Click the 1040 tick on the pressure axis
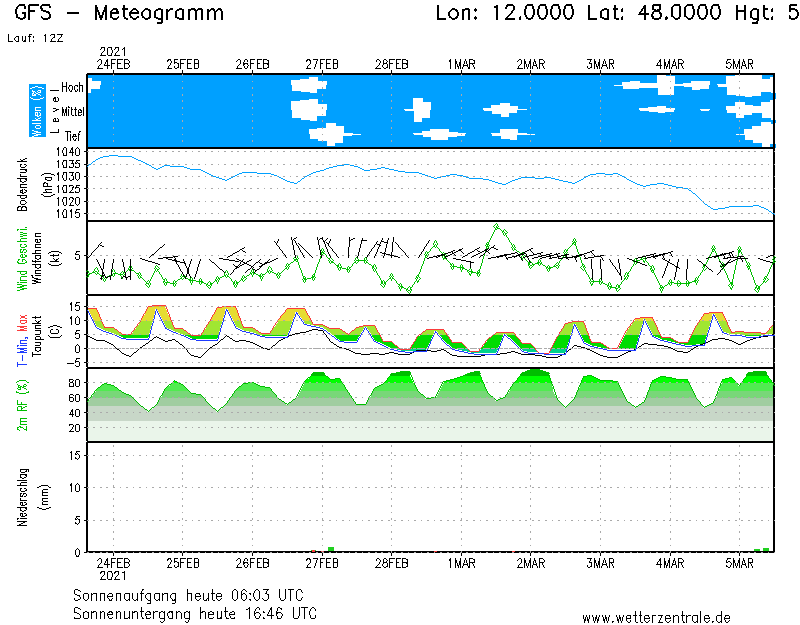The height and width of the screenshot is (625, 800). 68,151
